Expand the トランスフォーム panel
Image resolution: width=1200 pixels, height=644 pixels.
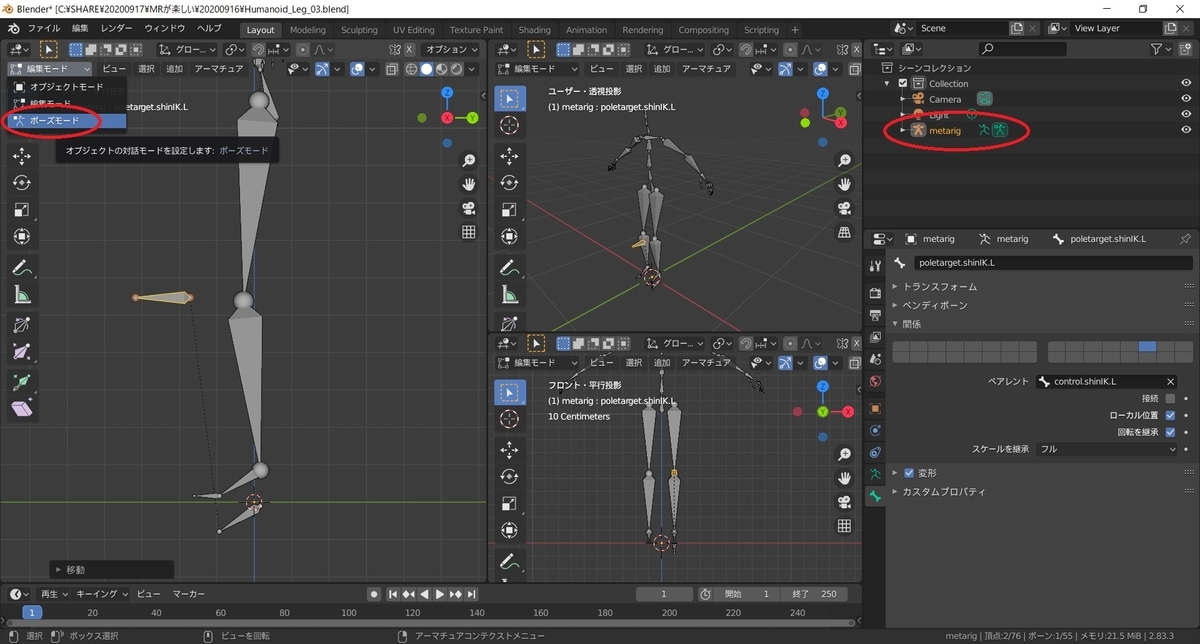pos(940,287)
